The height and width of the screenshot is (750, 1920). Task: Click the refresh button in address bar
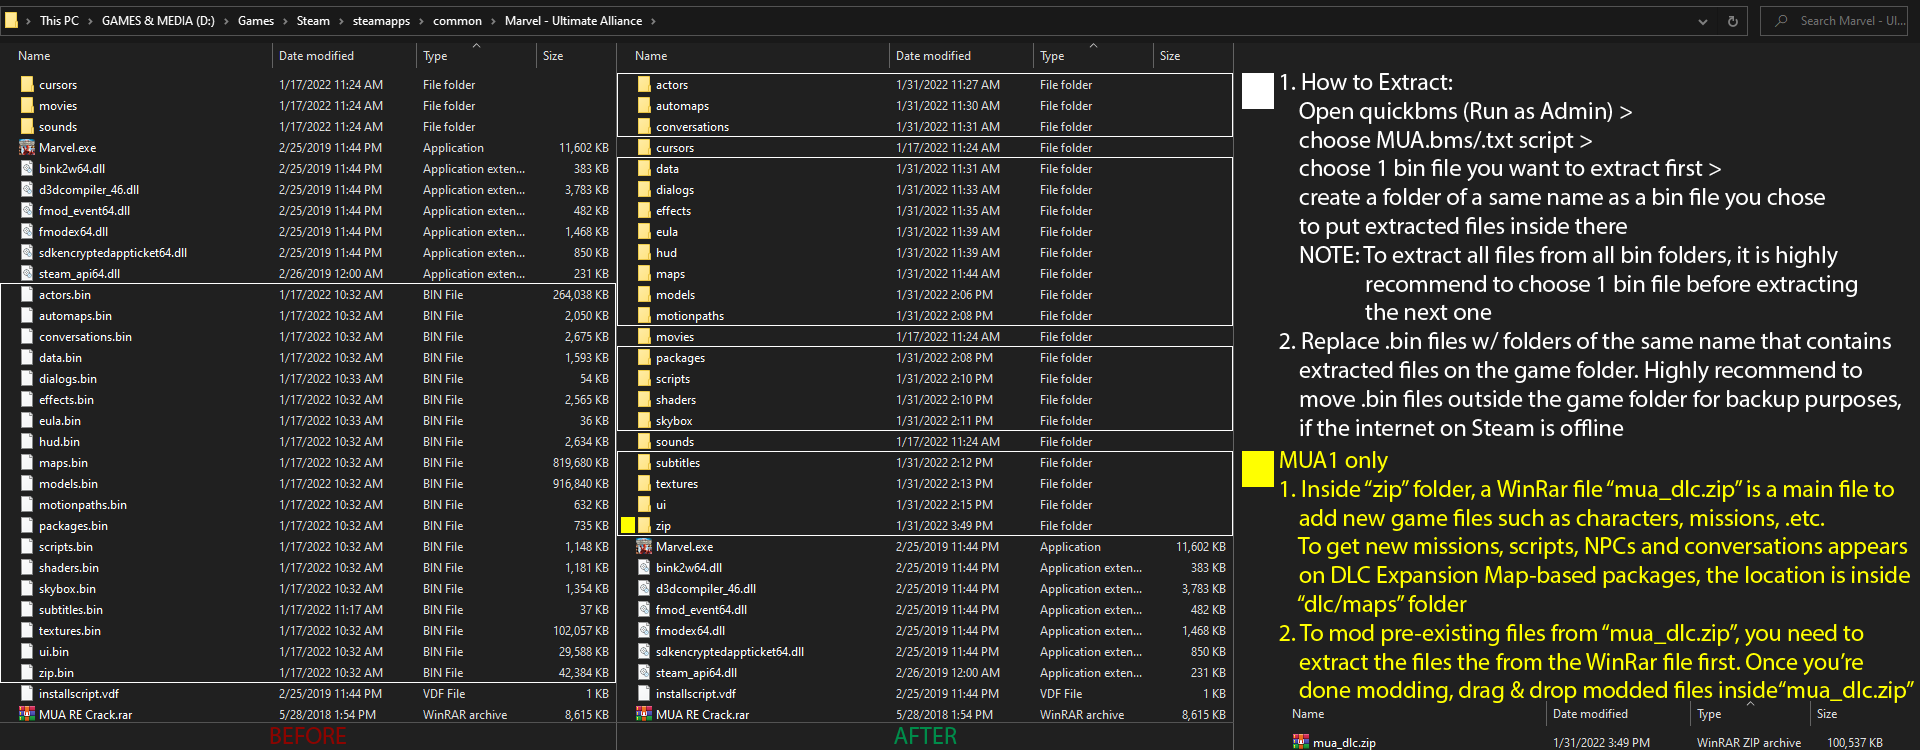point(1733,21)
